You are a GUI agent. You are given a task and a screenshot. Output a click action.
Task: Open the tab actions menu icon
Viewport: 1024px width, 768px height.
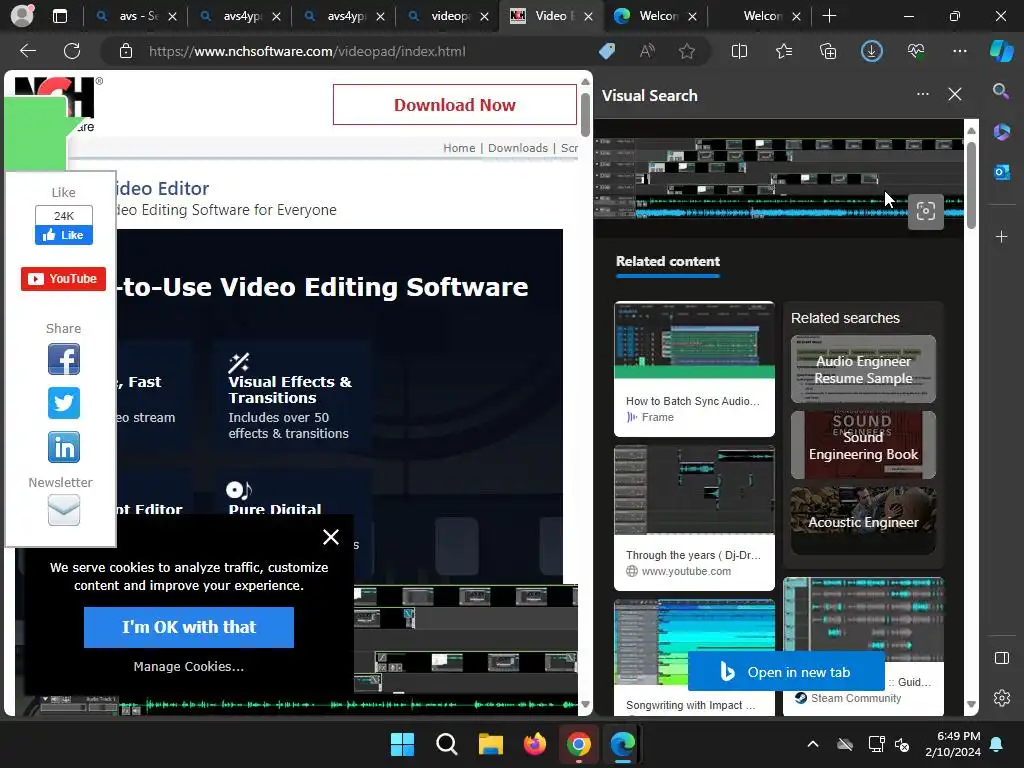59,16
